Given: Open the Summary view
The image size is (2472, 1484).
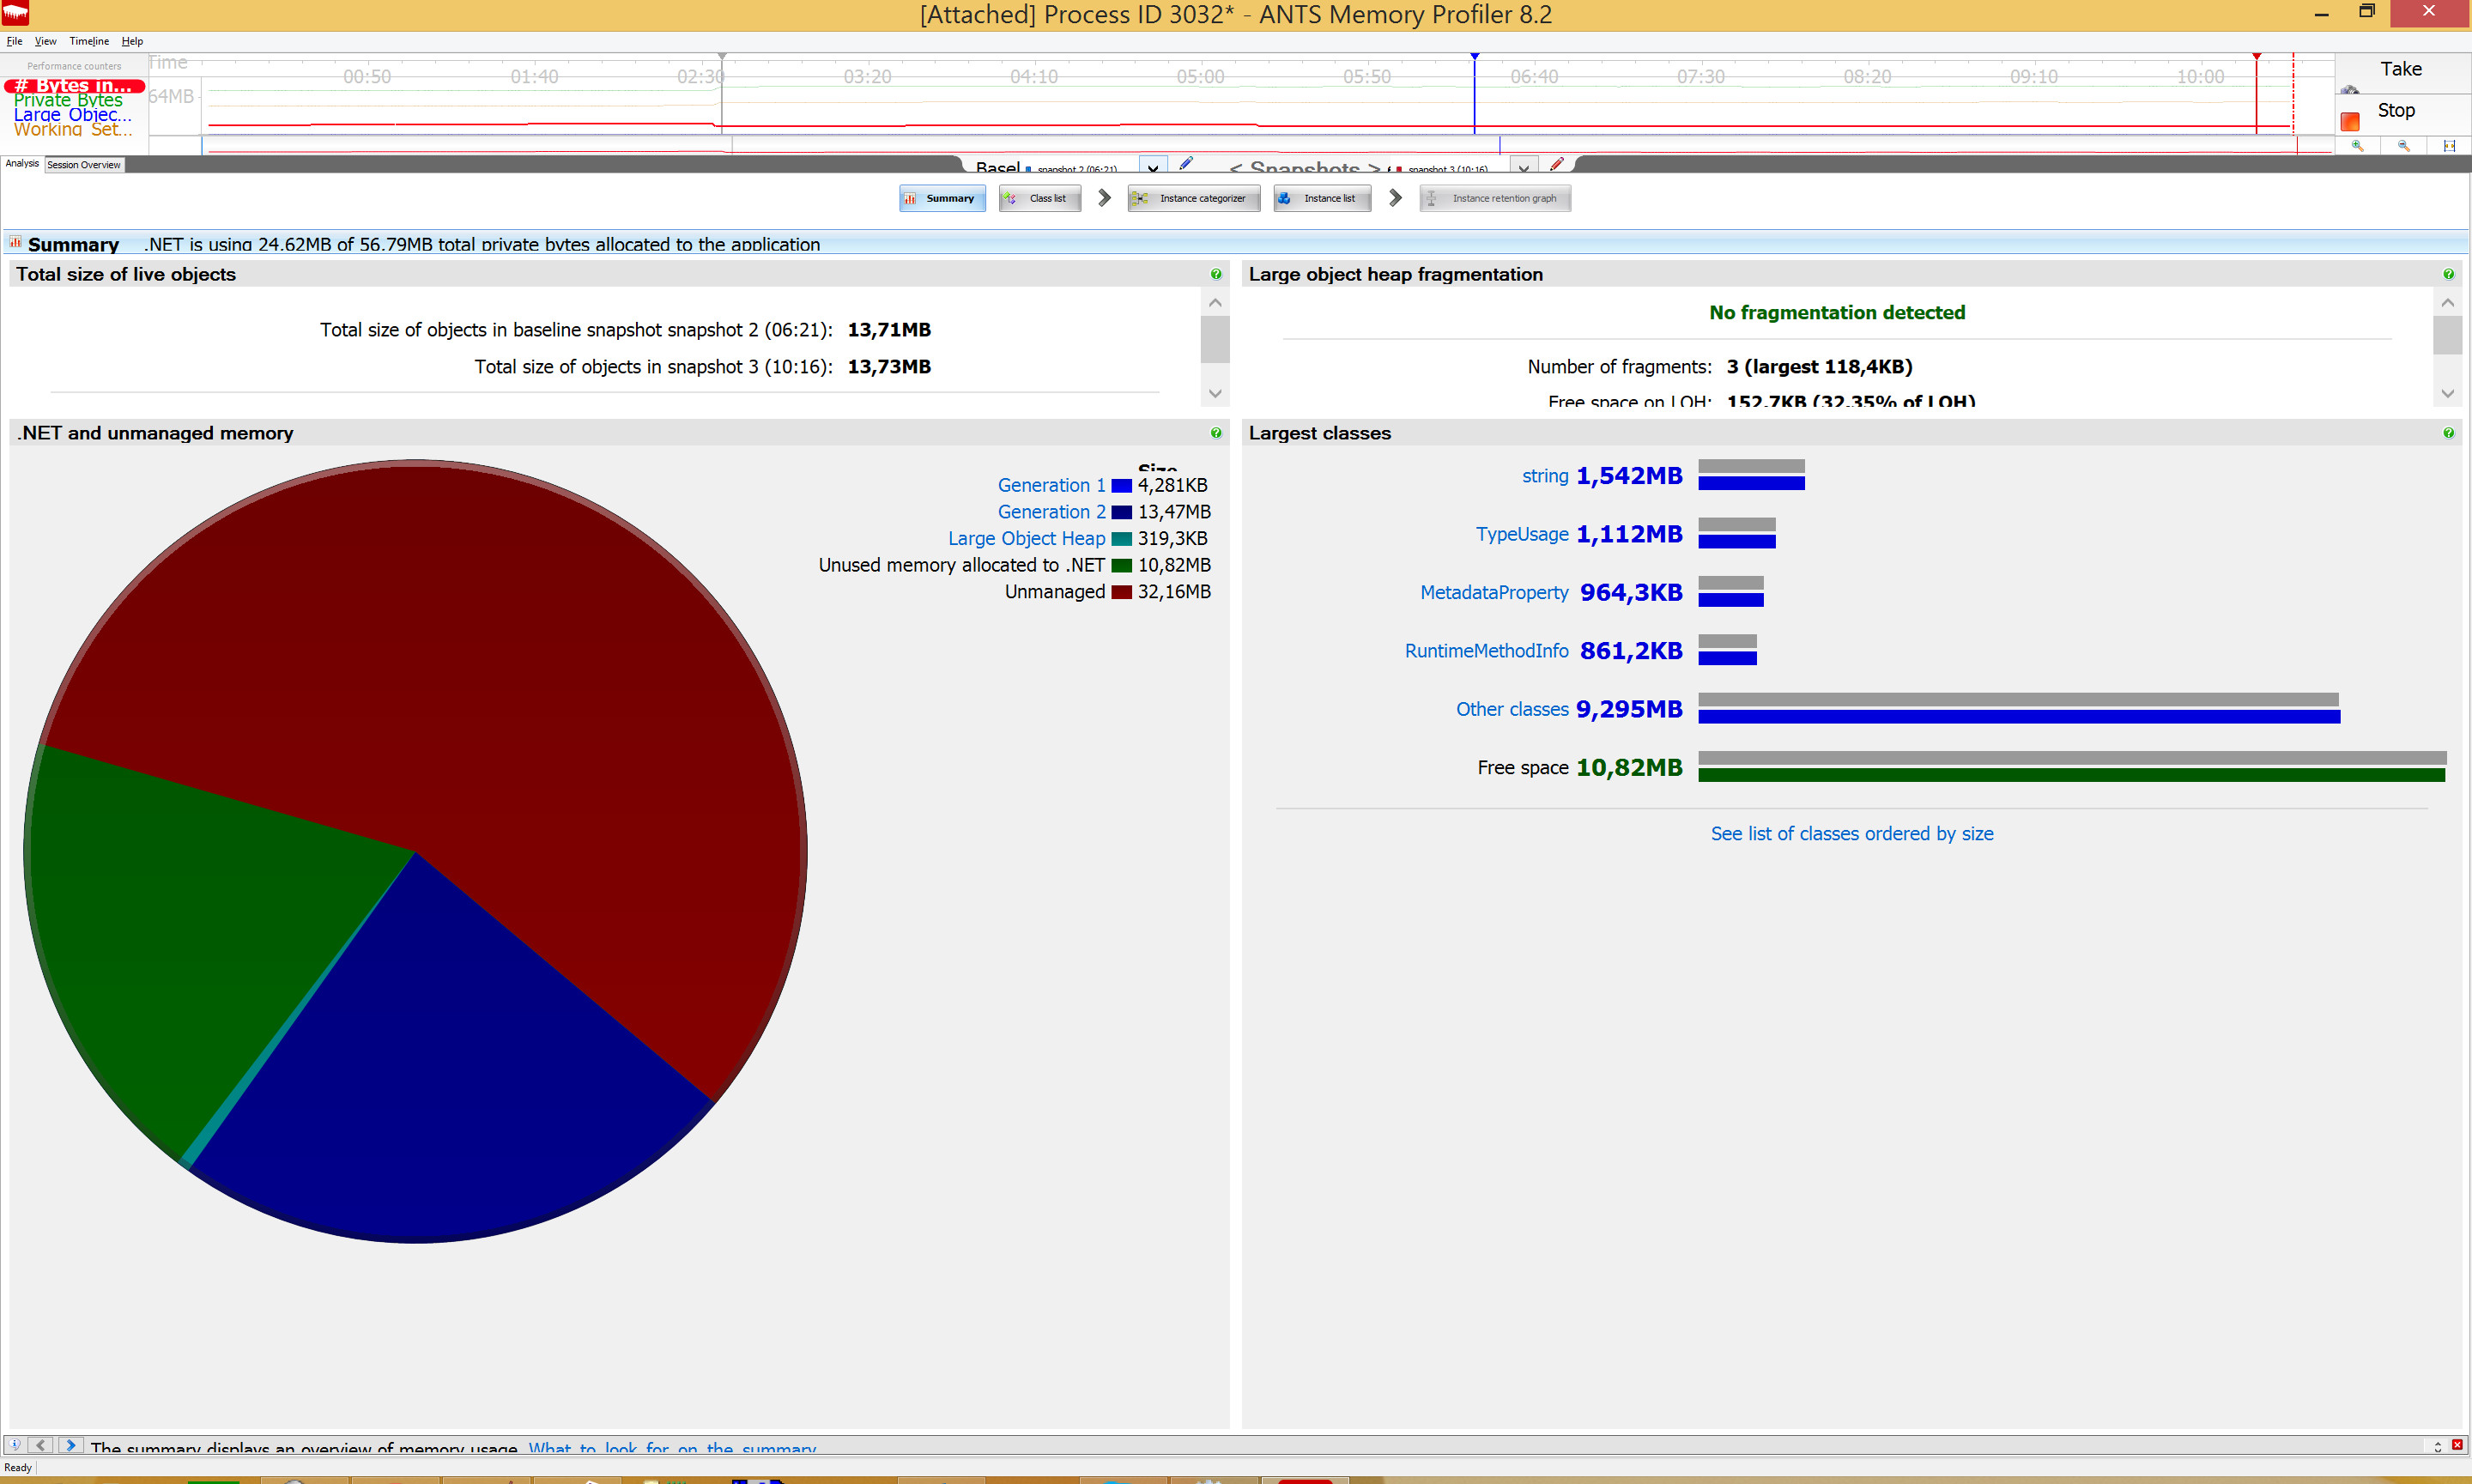Looking at the screenshot, I should tap(941, 198).
